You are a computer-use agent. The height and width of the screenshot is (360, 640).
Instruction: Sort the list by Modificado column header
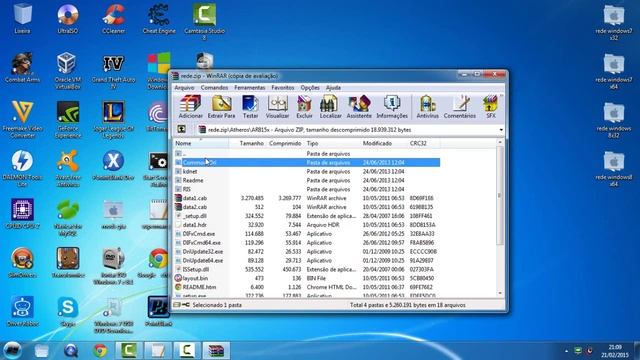pyautogui.click(x=384, y=143)
